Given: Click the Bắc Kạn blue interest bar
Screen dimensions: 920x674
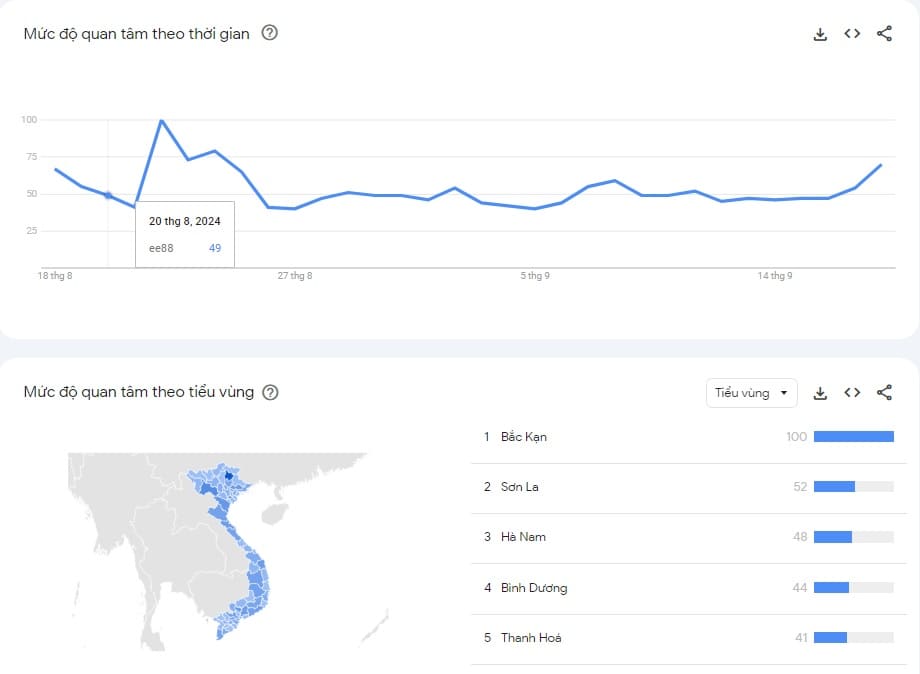Looking at the screenshot, I should coord(854,436).
